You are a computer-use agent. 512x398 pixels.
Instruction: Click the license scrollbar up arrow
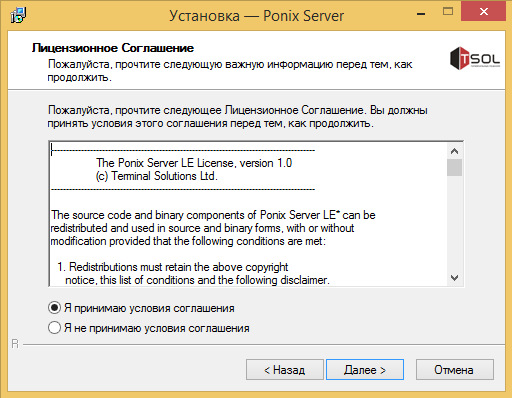tap(454, 151)
